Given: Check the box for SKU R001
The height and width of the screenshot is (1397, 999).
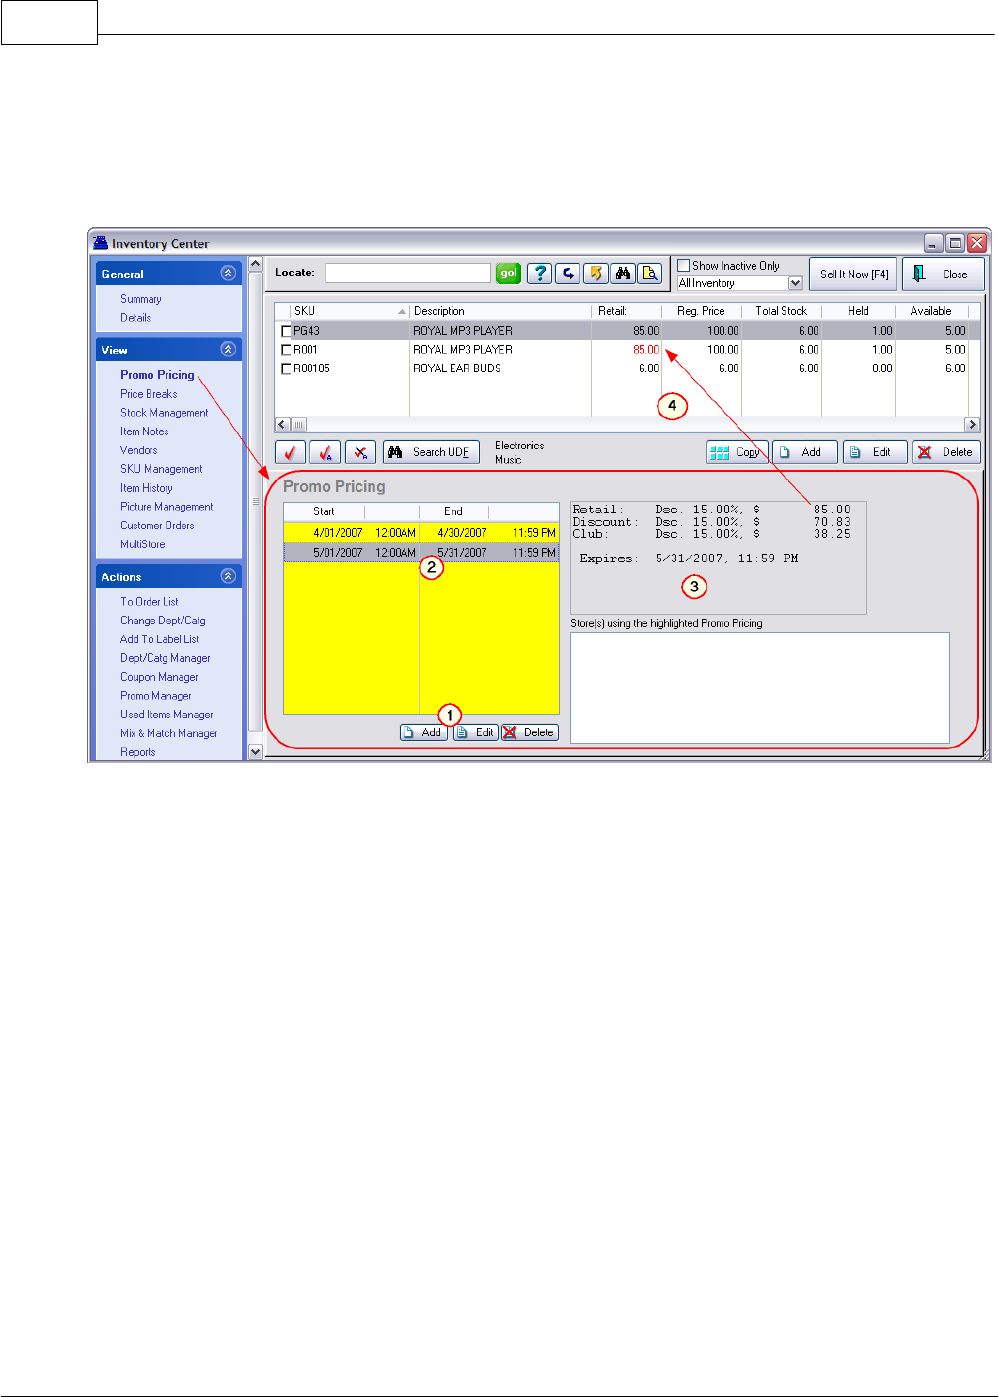Looking at the screenshot, I should pyautogui.click(x=287, y=350).
